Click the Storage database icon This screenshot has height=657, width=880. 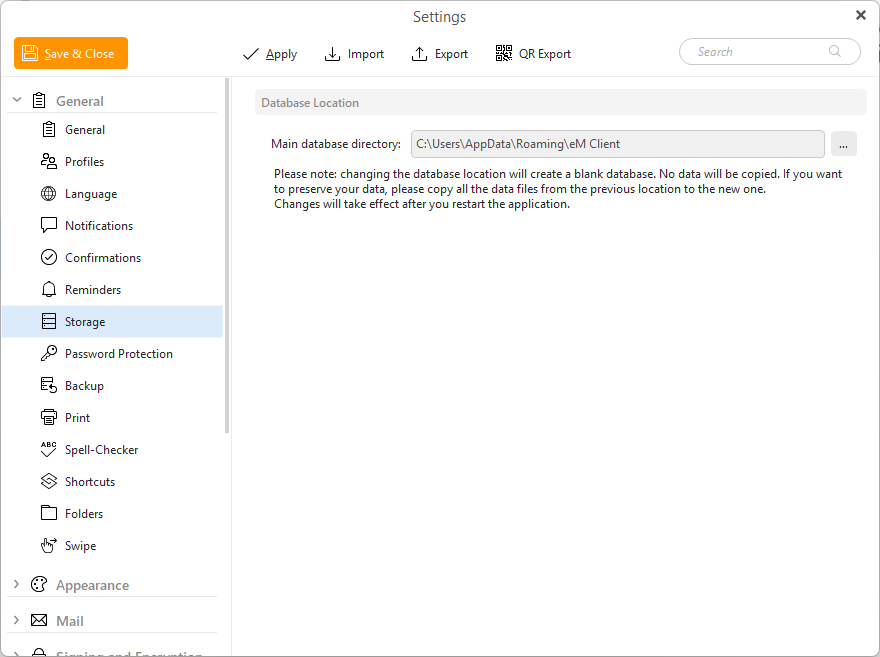click(x=49, y=321)
